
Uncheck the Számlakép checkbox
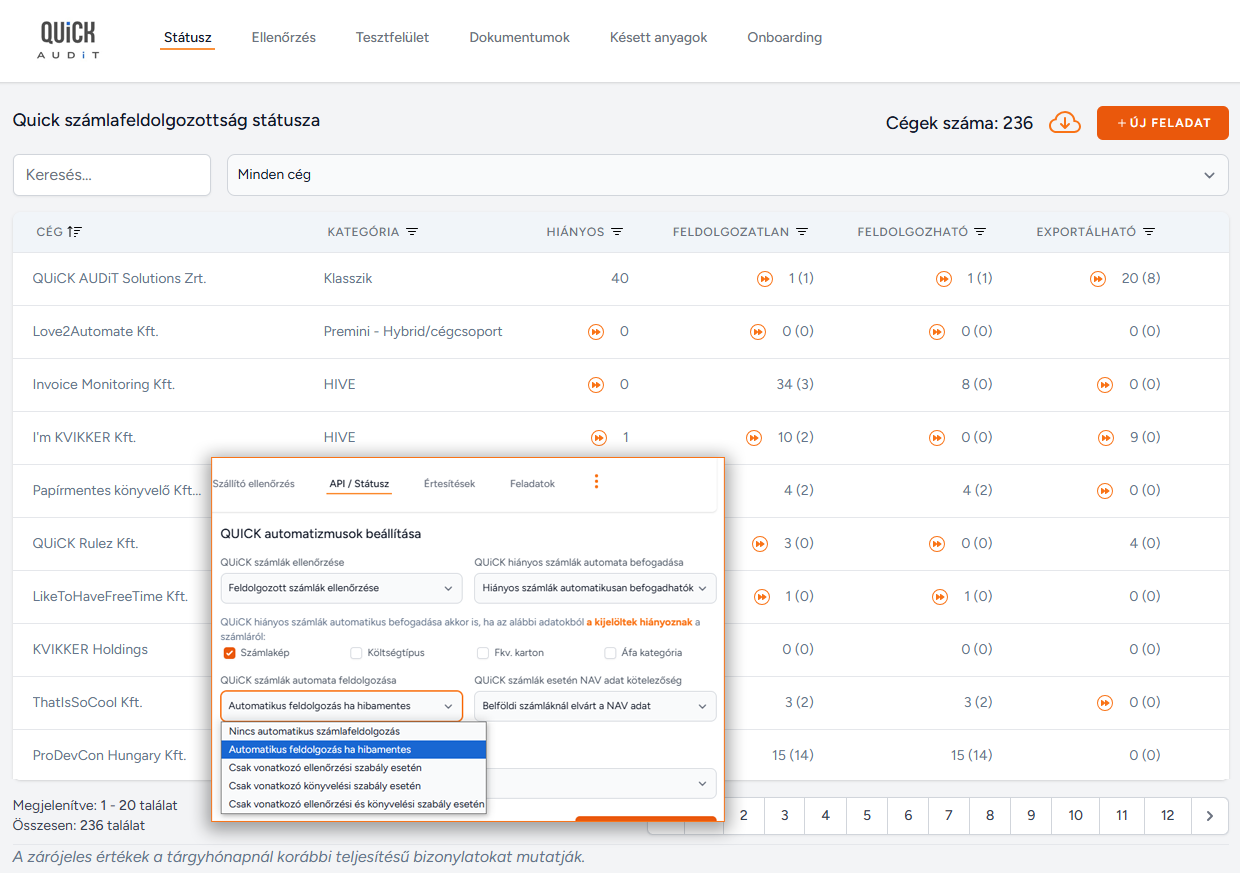pos(230,653)
